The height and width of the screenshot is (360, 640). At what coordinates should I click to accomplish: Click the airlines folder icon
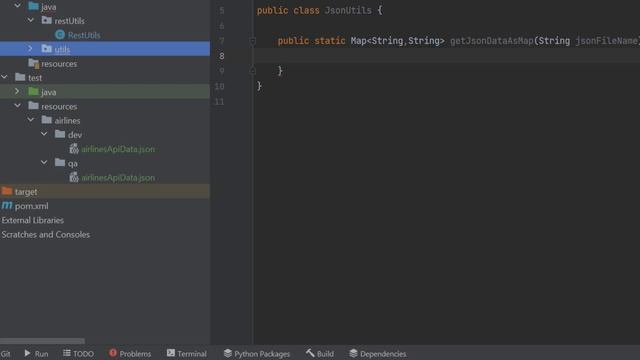tap(47, 120)
